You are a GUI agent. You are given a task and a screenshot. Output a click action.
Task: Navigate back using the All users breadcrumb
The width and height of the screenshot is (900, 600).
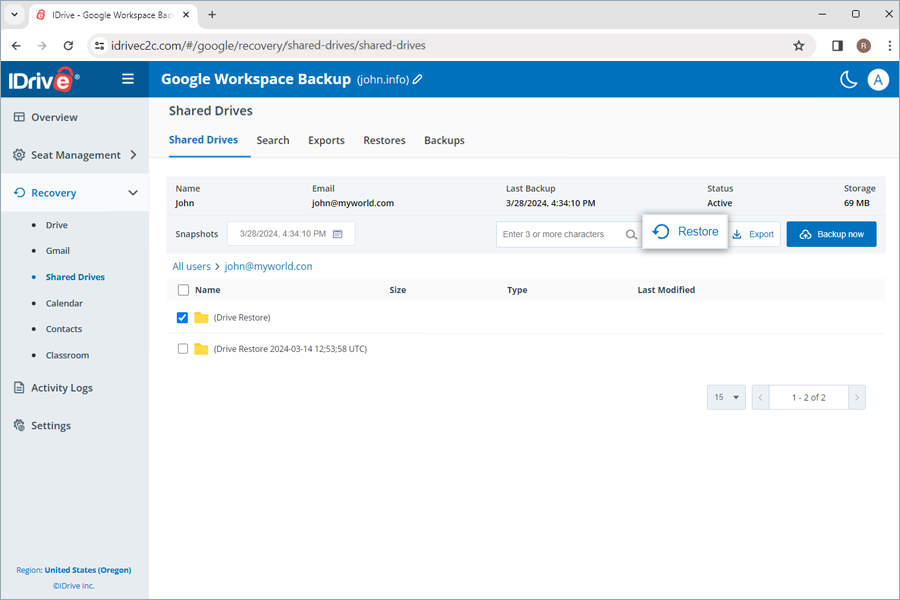point(191,266)
